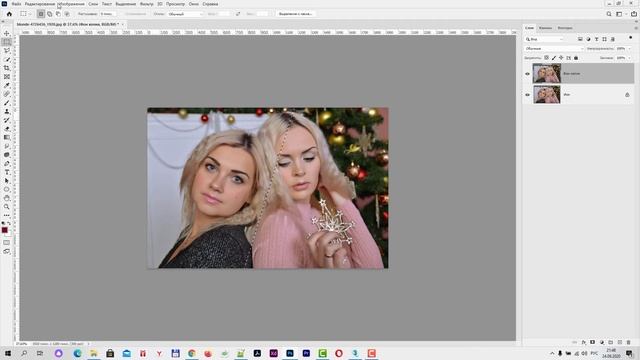The image size is (640, 360).
Task: Select the Hand tool
Action: coord(7,198)
